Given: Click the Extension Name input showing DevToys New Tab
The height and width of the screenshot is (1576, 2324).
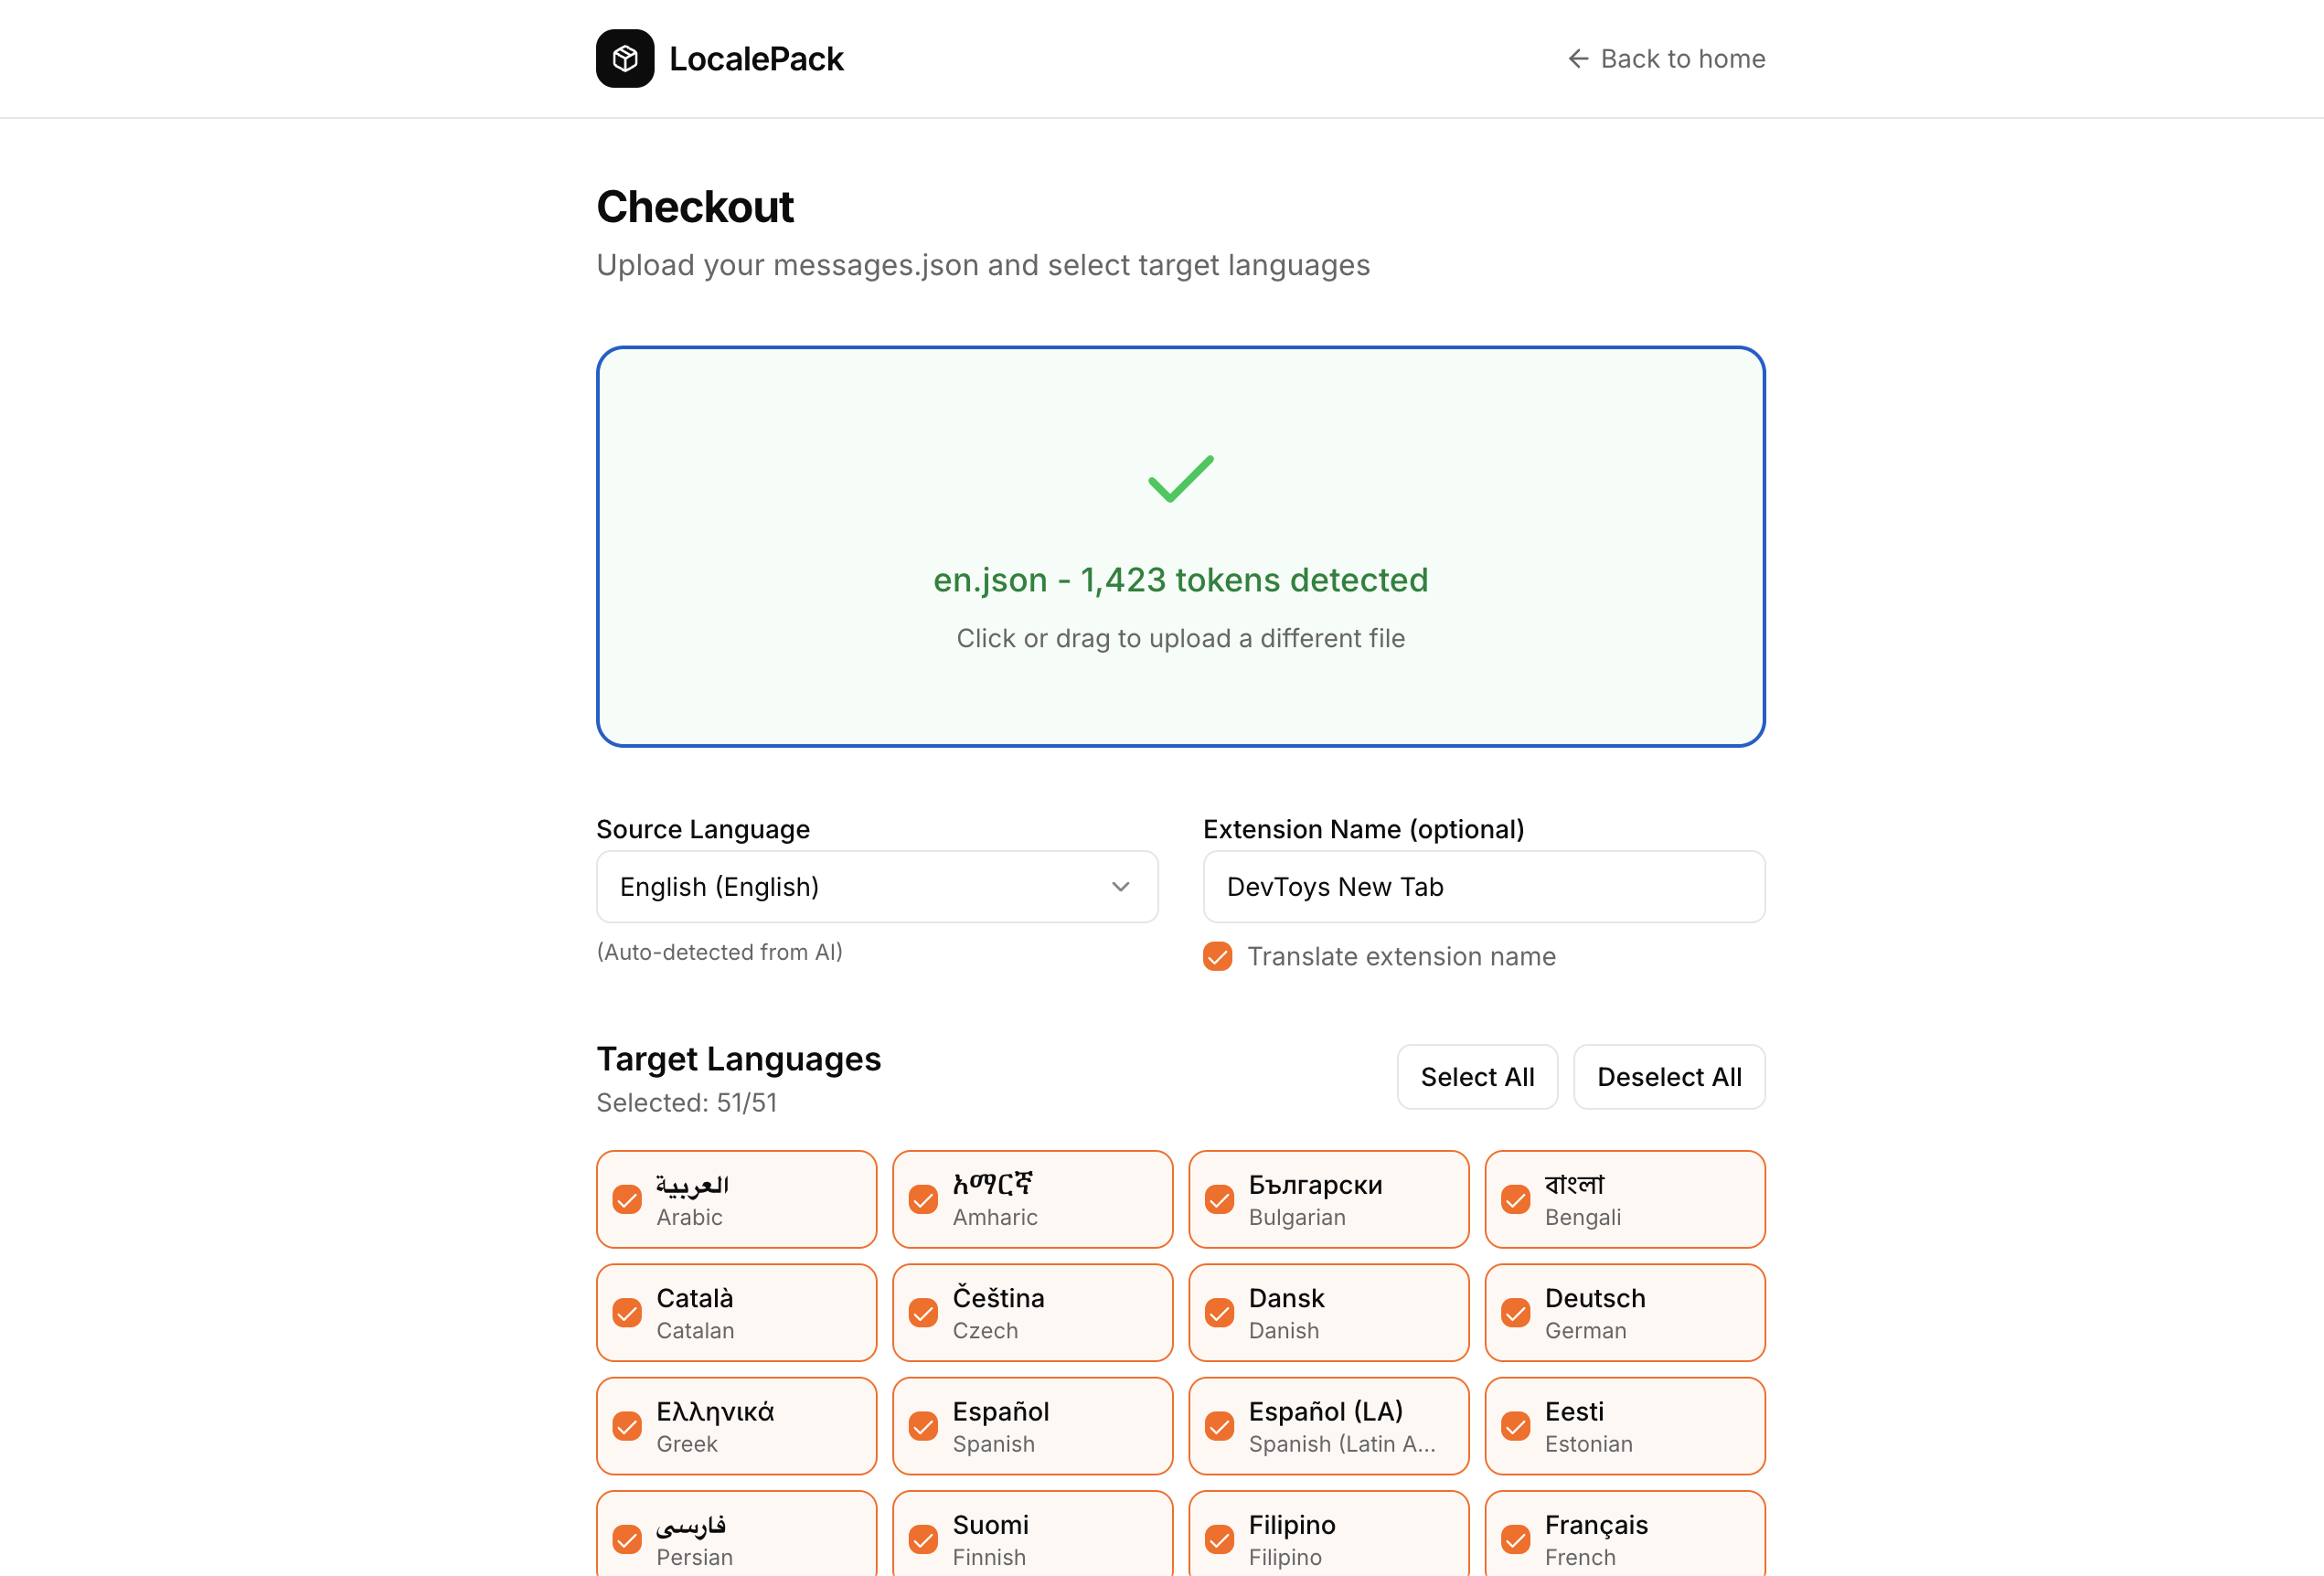Looking at the screenshot, I should [1483, 887].
